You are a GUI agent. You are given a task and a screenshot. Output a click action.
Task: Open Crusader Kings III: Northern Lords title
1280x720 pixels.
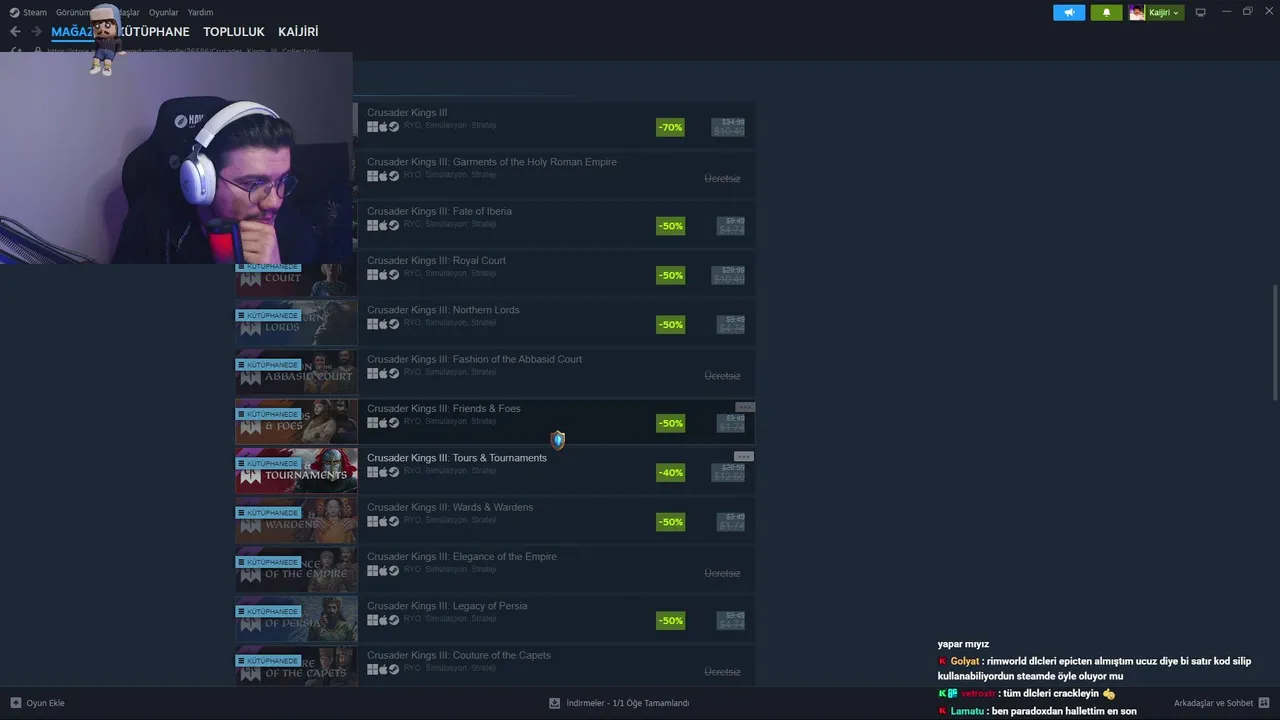click(x=443, y=310)
